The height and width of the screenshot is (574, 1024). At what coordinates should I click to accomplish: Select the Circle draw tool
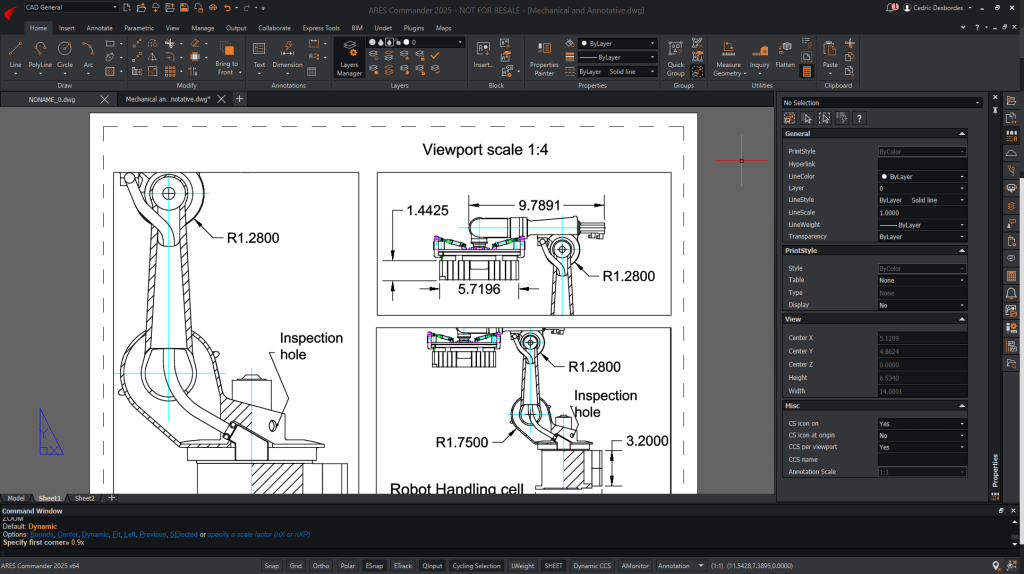pos(65,54)
